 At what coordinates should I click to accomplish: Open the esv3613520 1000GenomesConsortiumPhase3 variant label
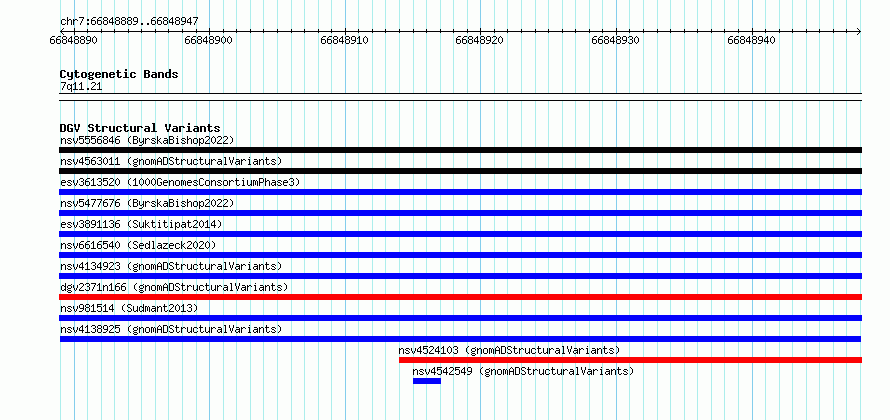pos(180,182)
